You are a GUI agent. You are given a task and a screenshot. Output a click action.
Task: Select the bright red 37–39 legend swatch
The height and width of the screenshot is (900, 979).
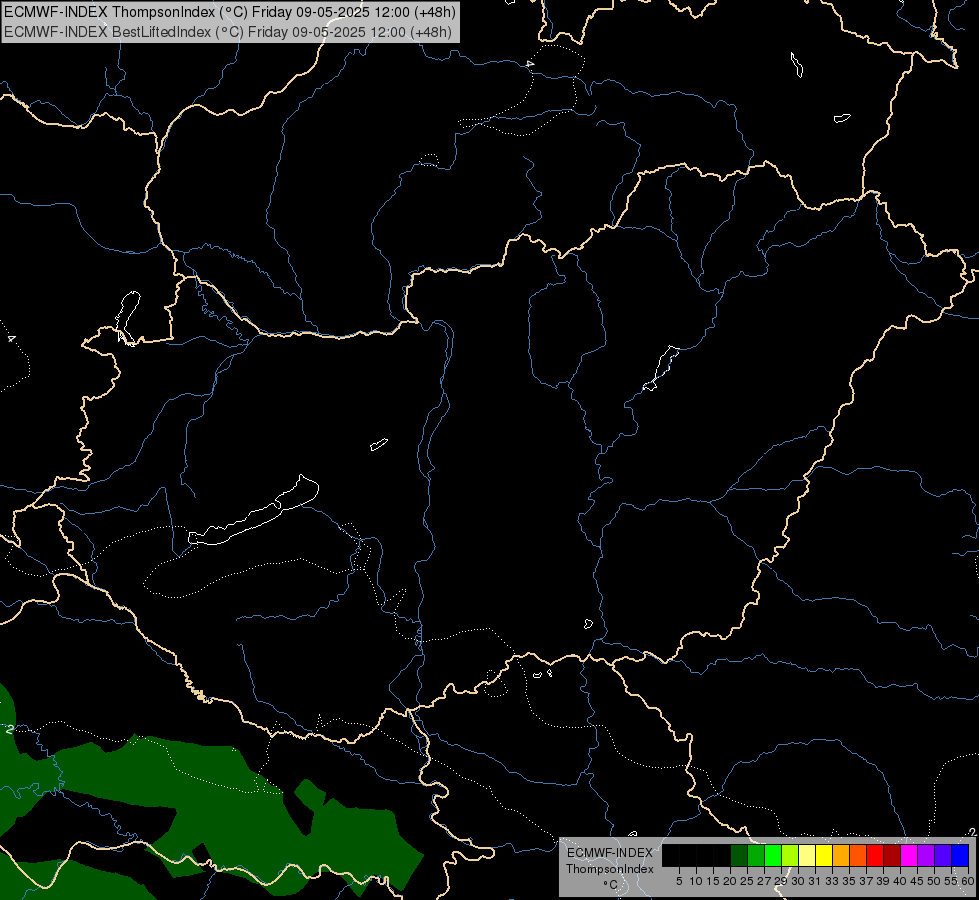875,855
